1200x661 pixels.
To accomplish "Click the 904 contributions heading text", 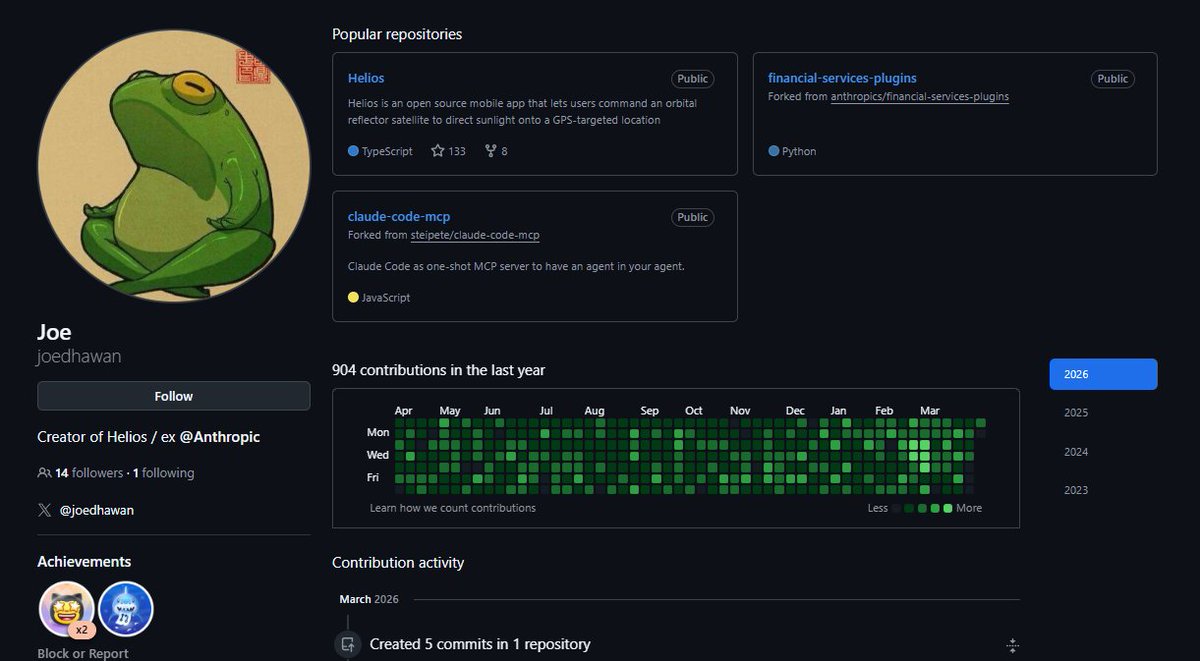I will point(439,370).
